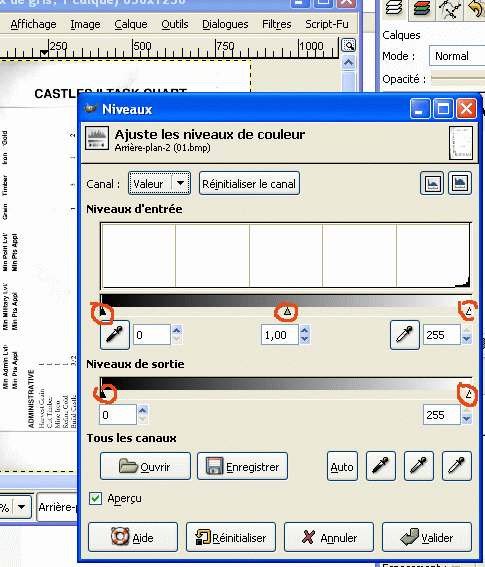Click the gamma midpoint input slider handle
The image size is (485, 567).
287,311
